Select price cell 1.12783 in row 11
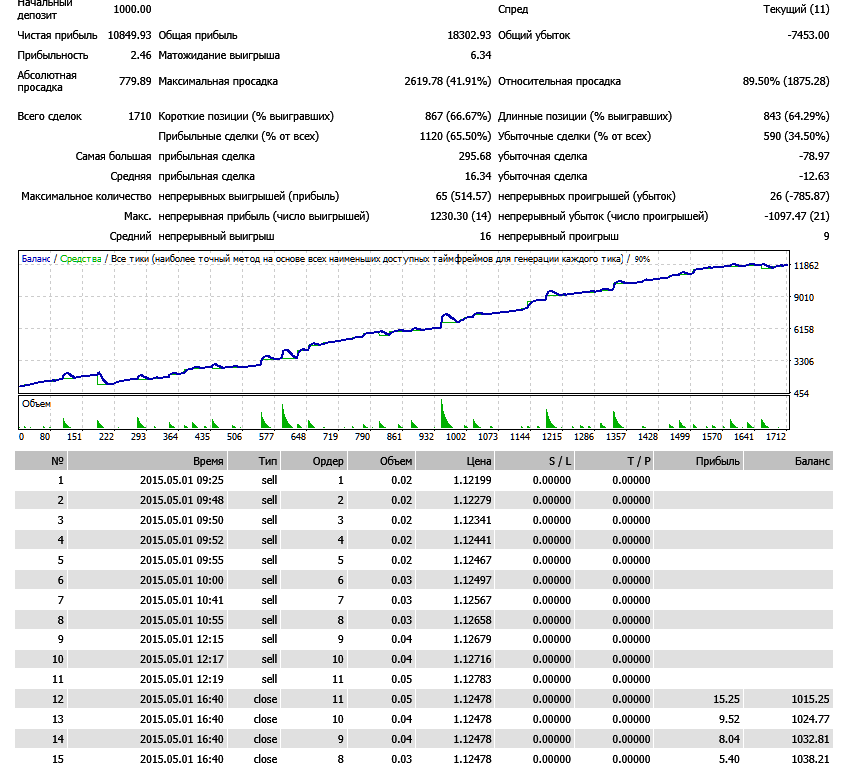845x768 pixels. [x=472, y=679]
